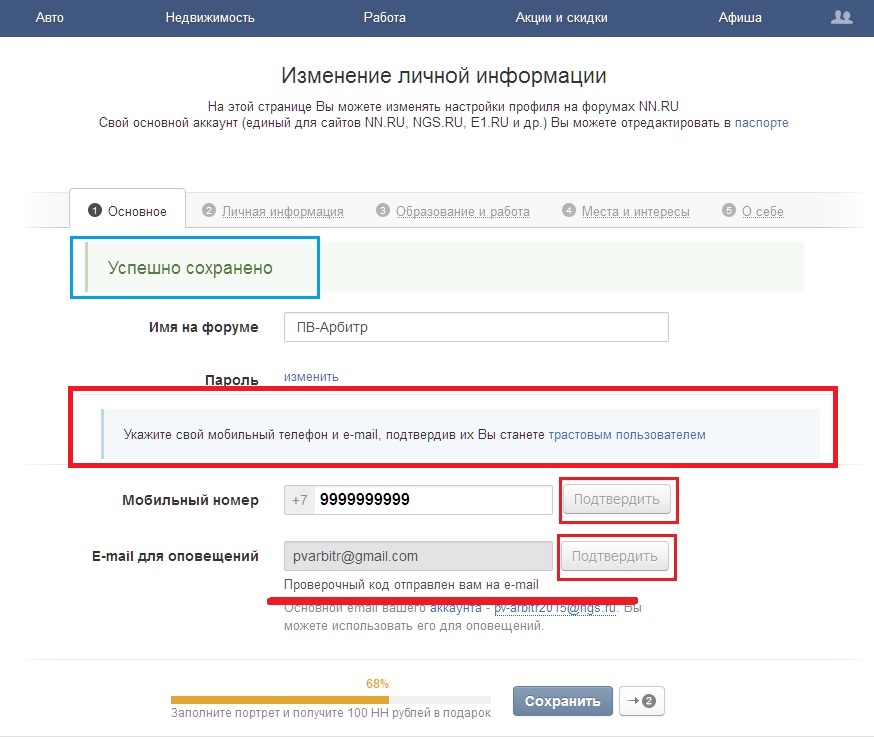
Task: Click the 68% profile progress bar
Action: (330, 700)
